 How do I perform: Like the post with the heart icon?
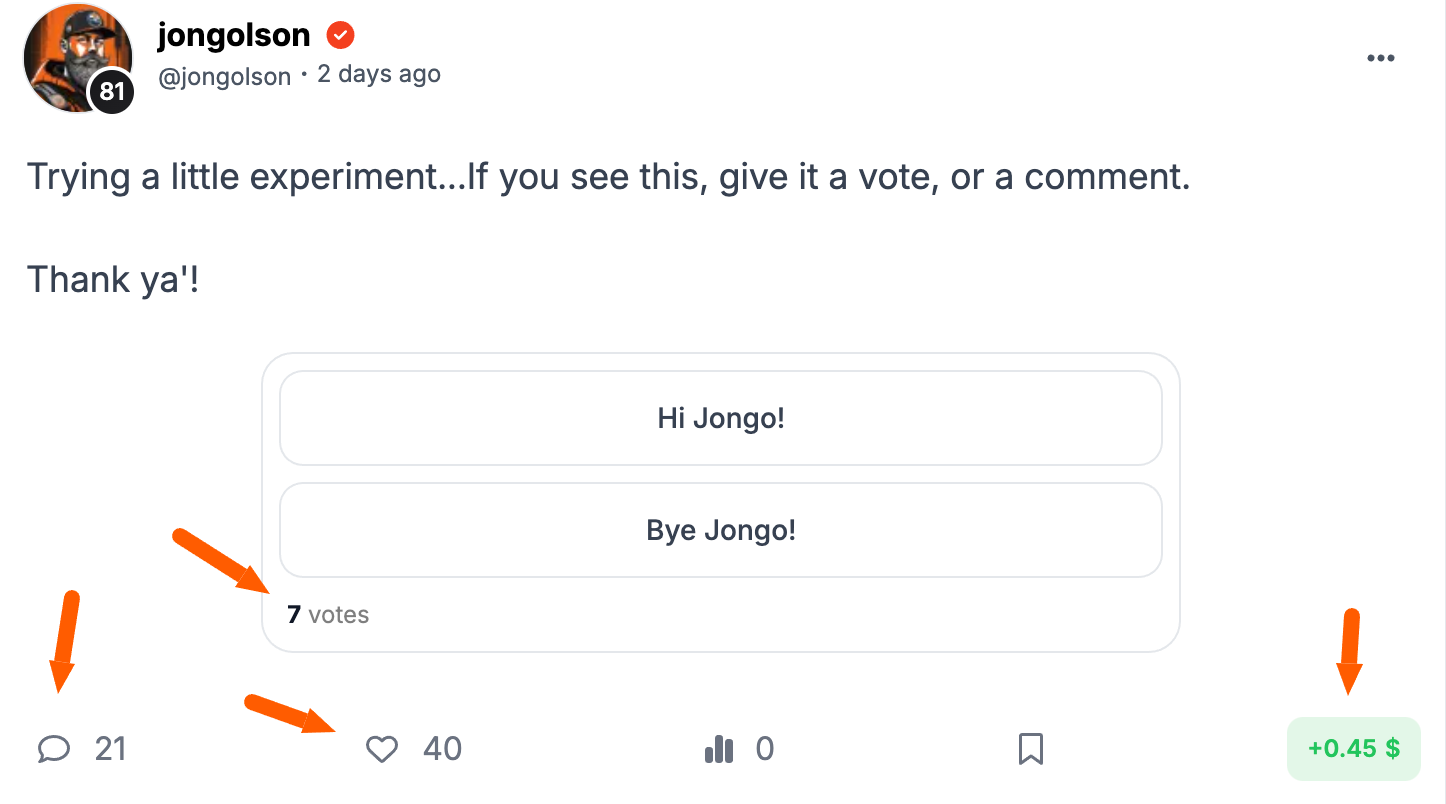click(x=382, y=749)
